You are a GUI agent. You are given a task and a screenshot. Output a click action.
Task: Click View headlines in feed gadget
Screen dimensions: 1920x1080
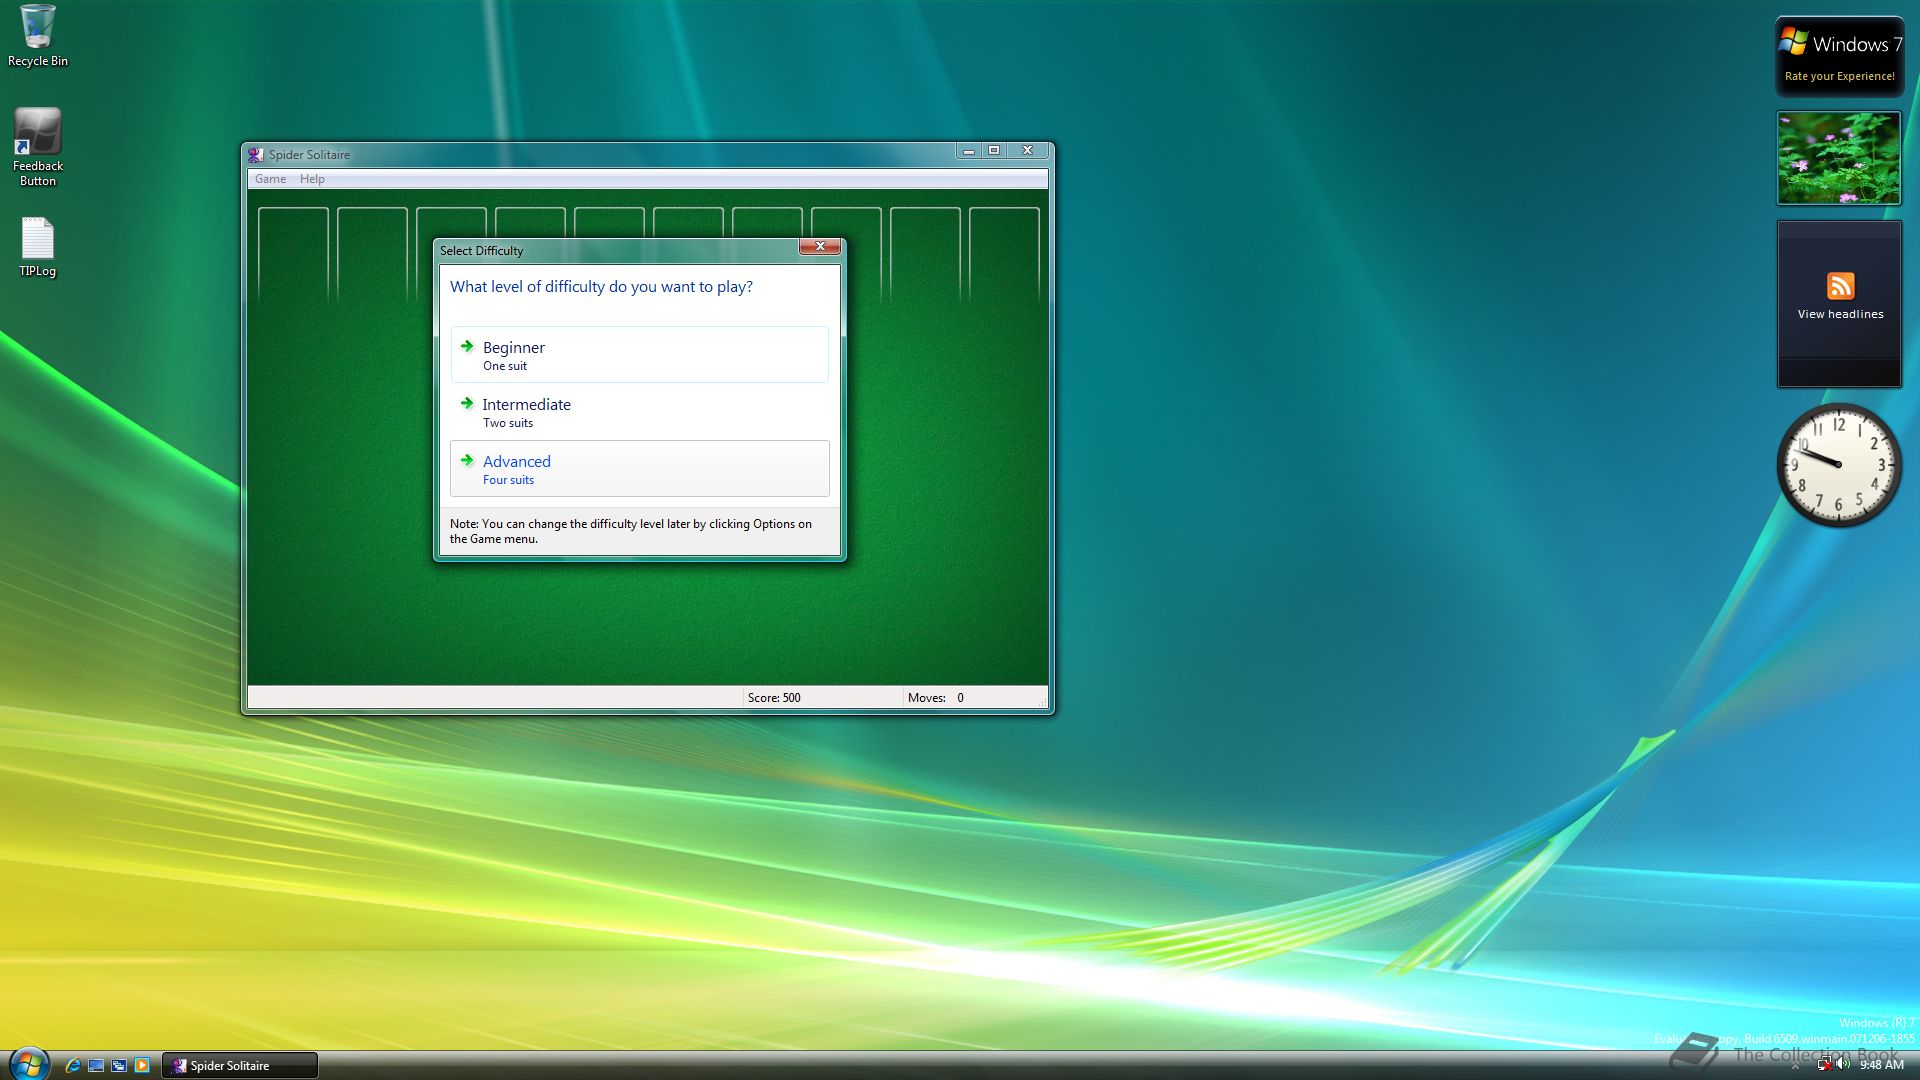pos(1840,314)
